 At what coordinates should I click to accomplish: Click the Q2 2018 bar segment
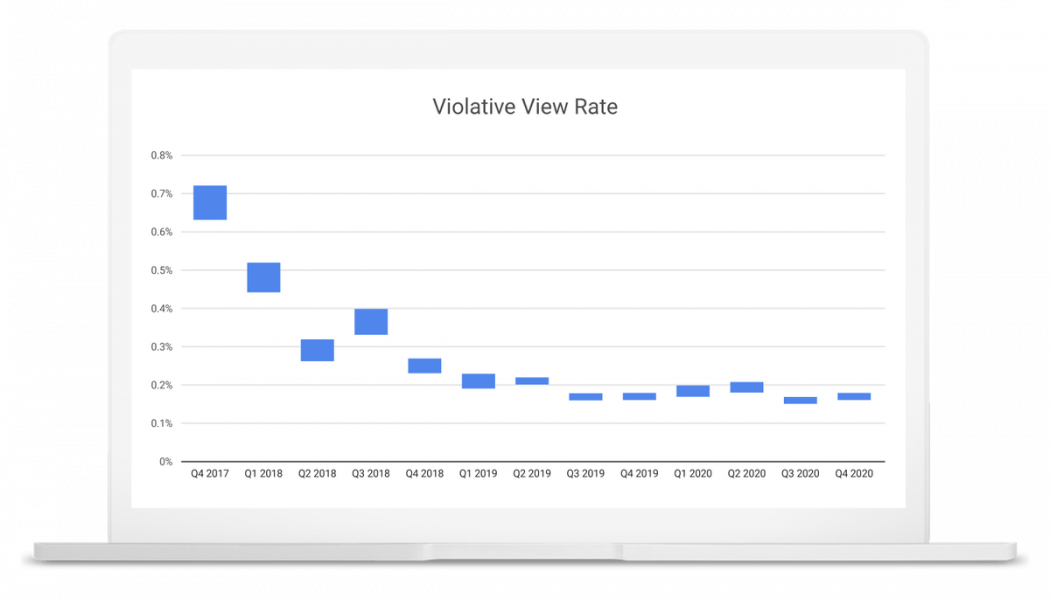coord(316,349)
